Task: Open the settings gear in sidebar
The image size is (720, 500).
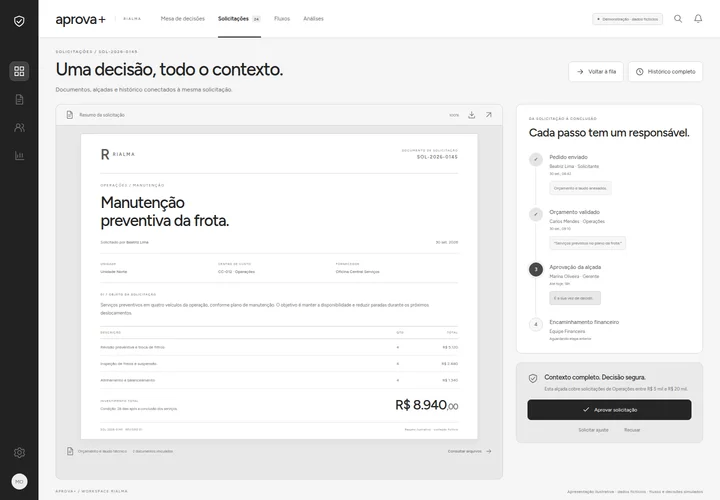Action: [19, 453]
